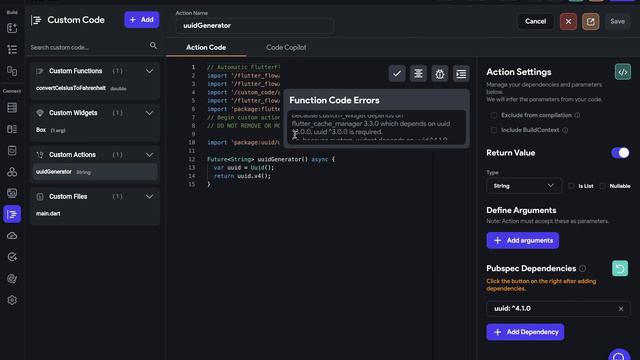640x360 pixels.
Task: Click the Save button
Action: click(617, 21)
